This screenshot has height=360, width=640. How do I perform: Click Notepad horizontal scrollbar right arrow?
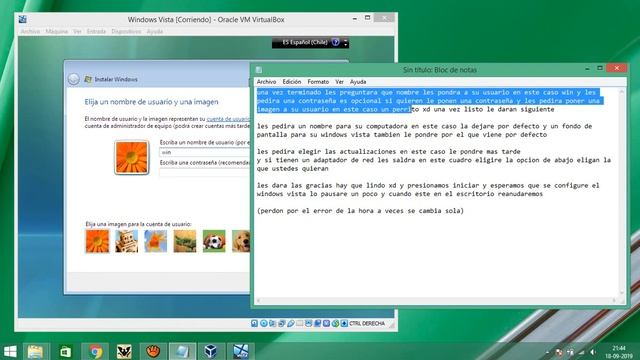[615, 301]
